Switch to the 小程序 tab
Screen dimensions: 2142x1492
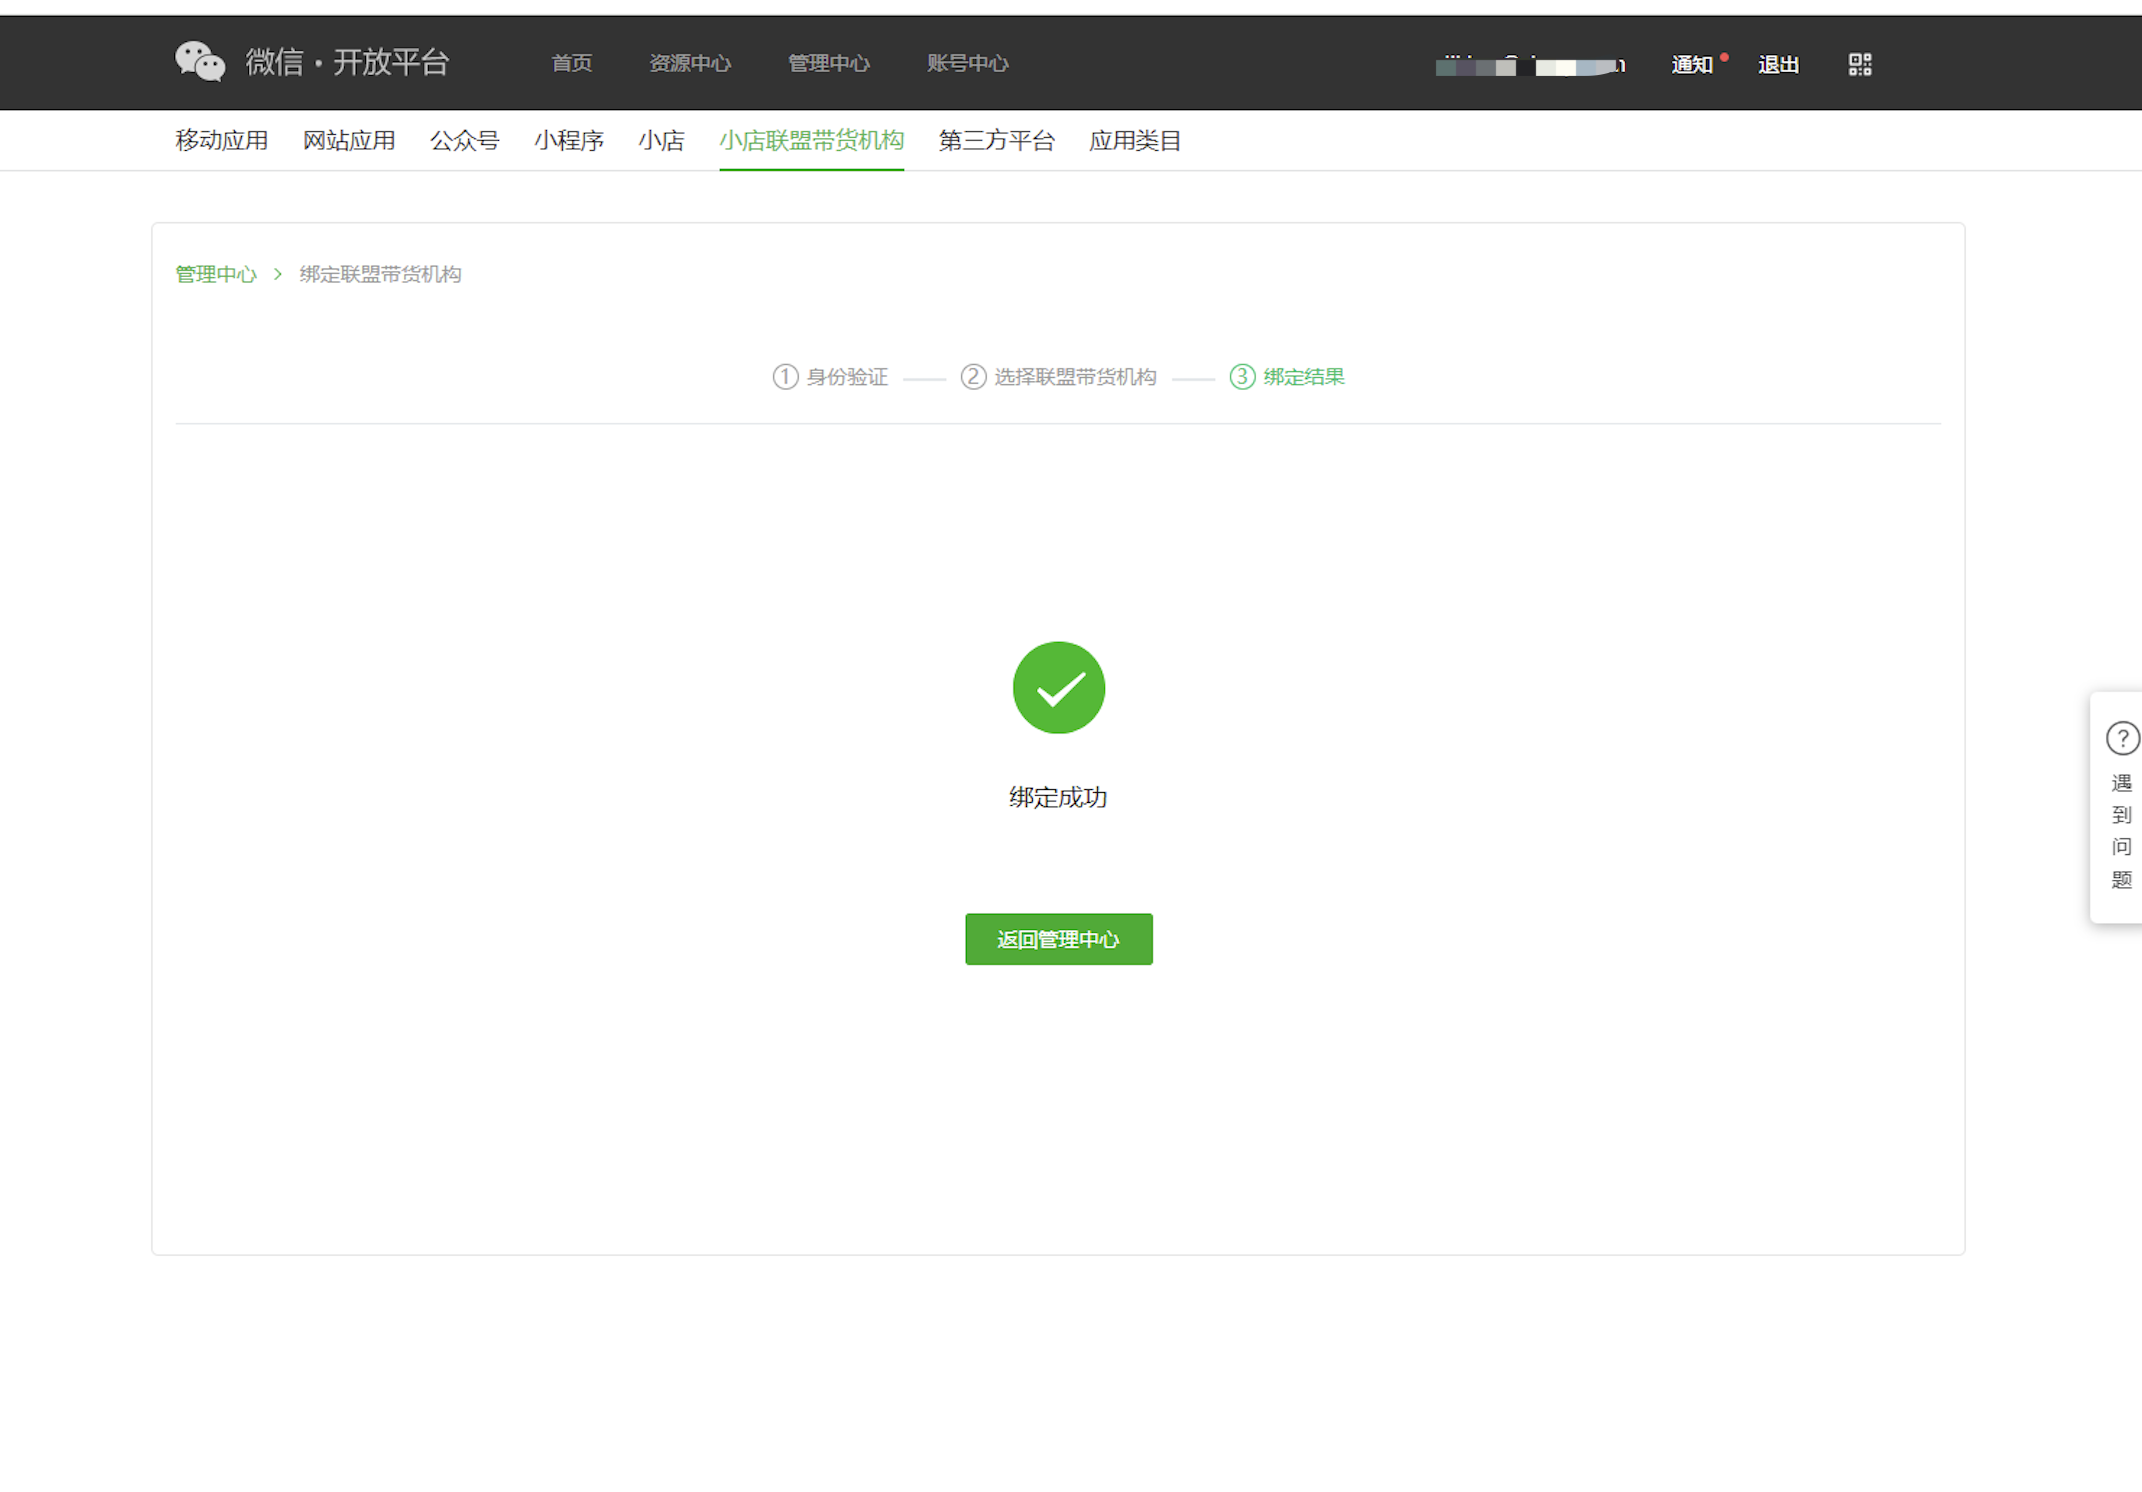click(568, 141)
